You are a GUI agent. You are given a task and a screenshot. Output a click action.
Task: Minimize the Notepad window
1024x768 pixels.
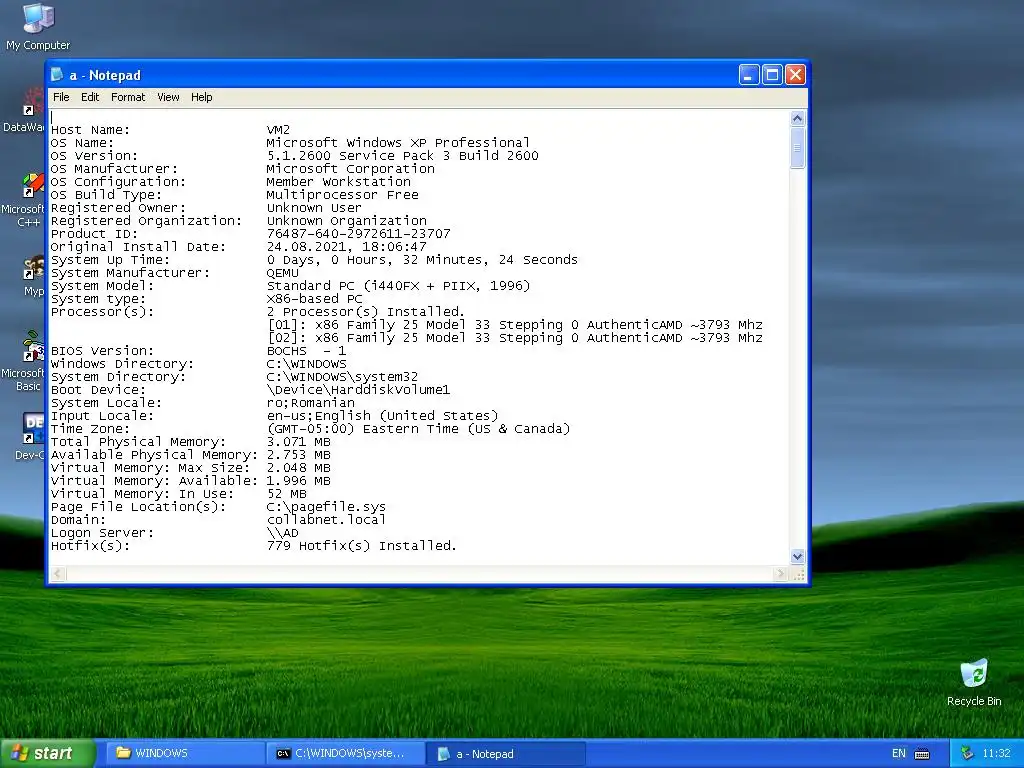(x=749, y=75)
